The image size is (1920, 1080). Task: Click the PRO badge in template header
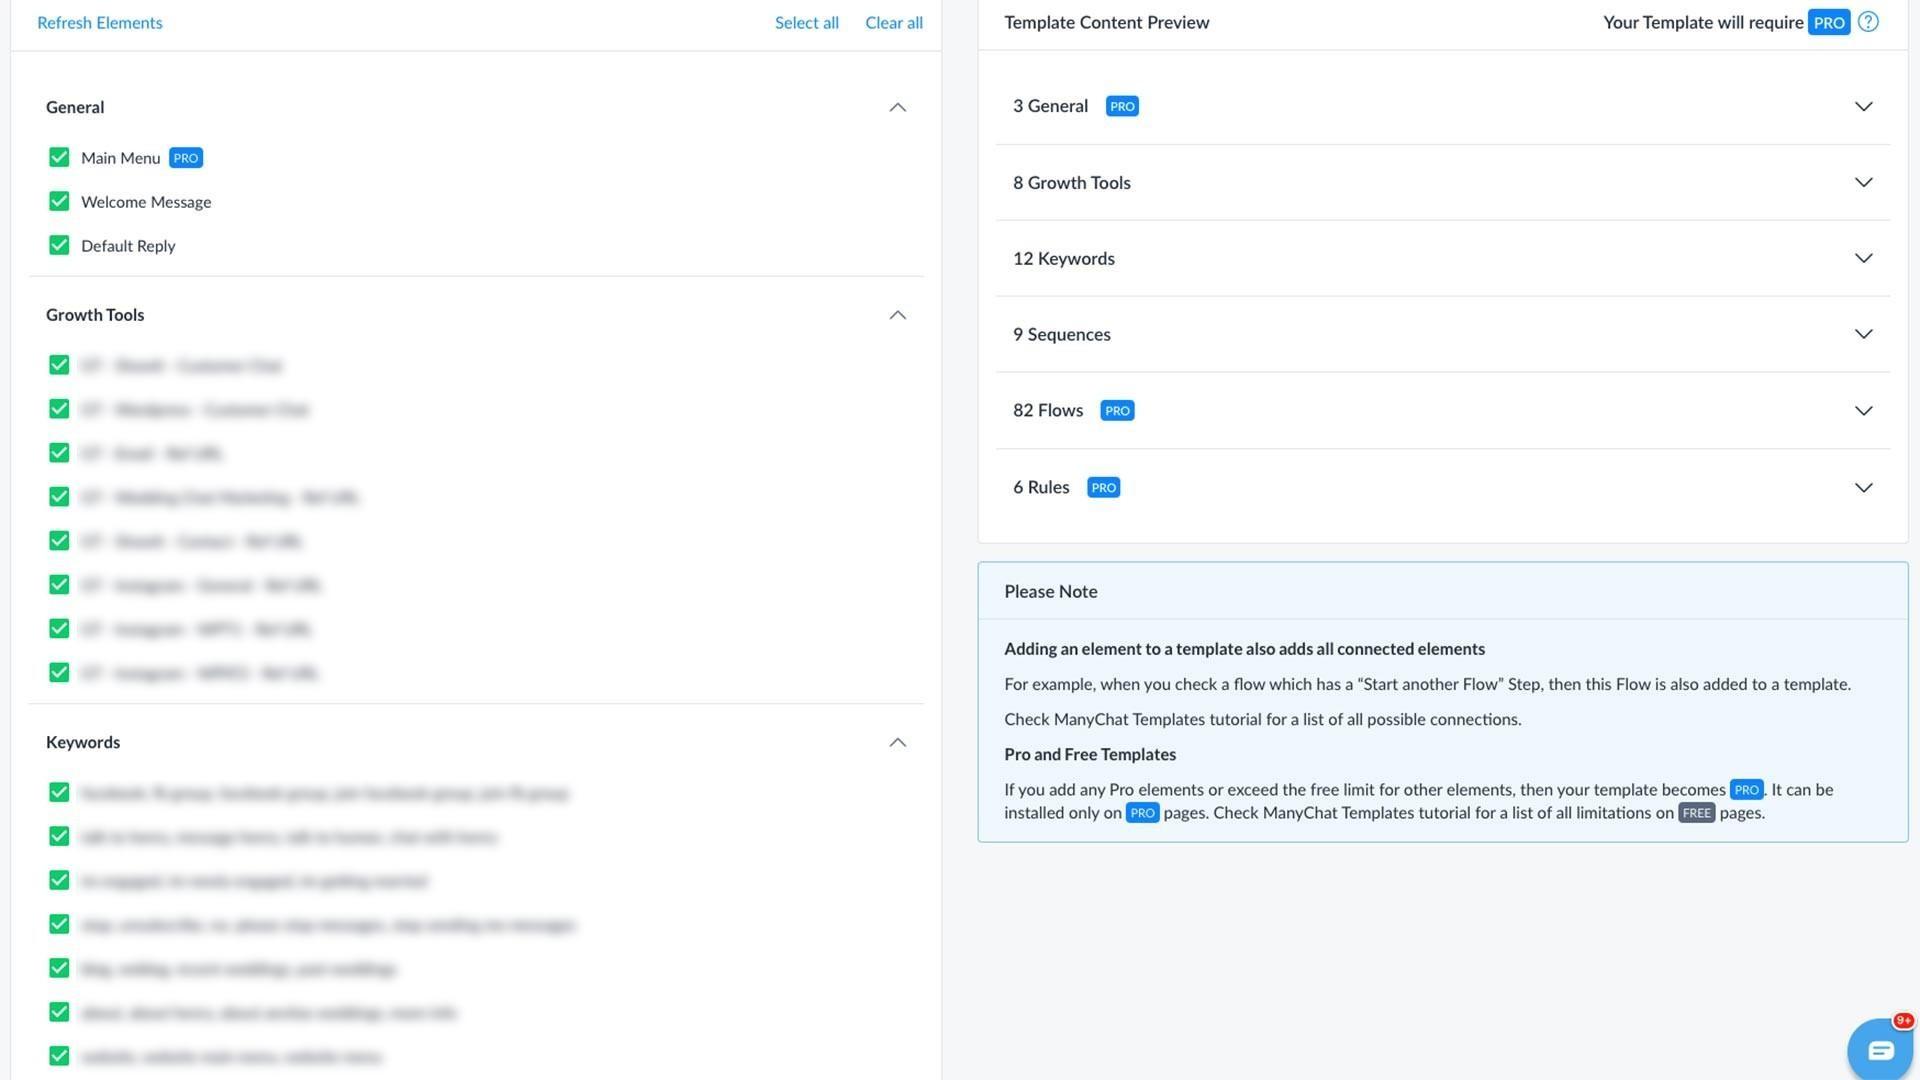click(1828, 23)
